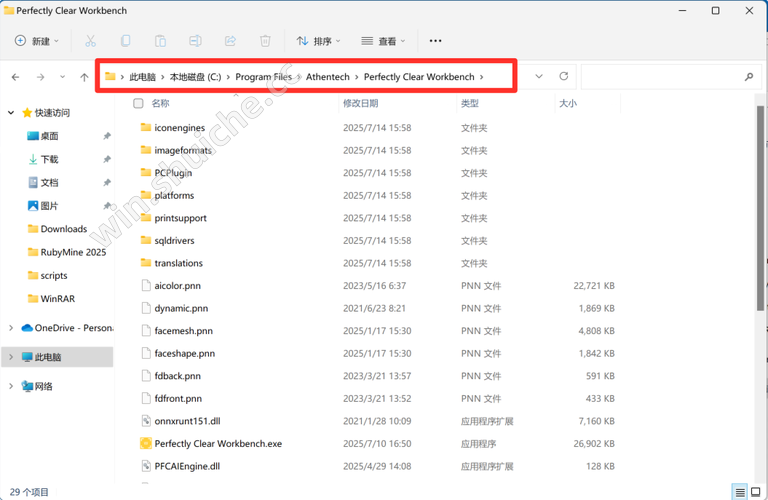The image size is (768, 500).
Task: Go forward with the right arrow
Action: pos(40,77)
